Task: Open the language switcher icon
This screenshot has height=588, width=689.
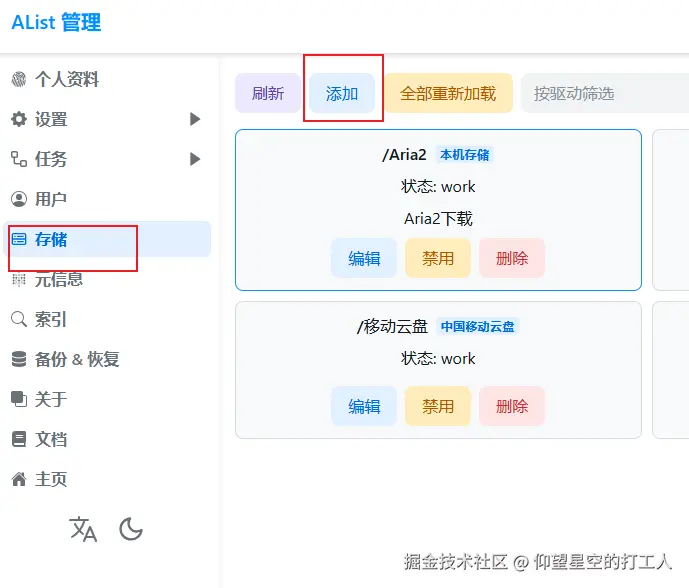Action: [83, 529]
